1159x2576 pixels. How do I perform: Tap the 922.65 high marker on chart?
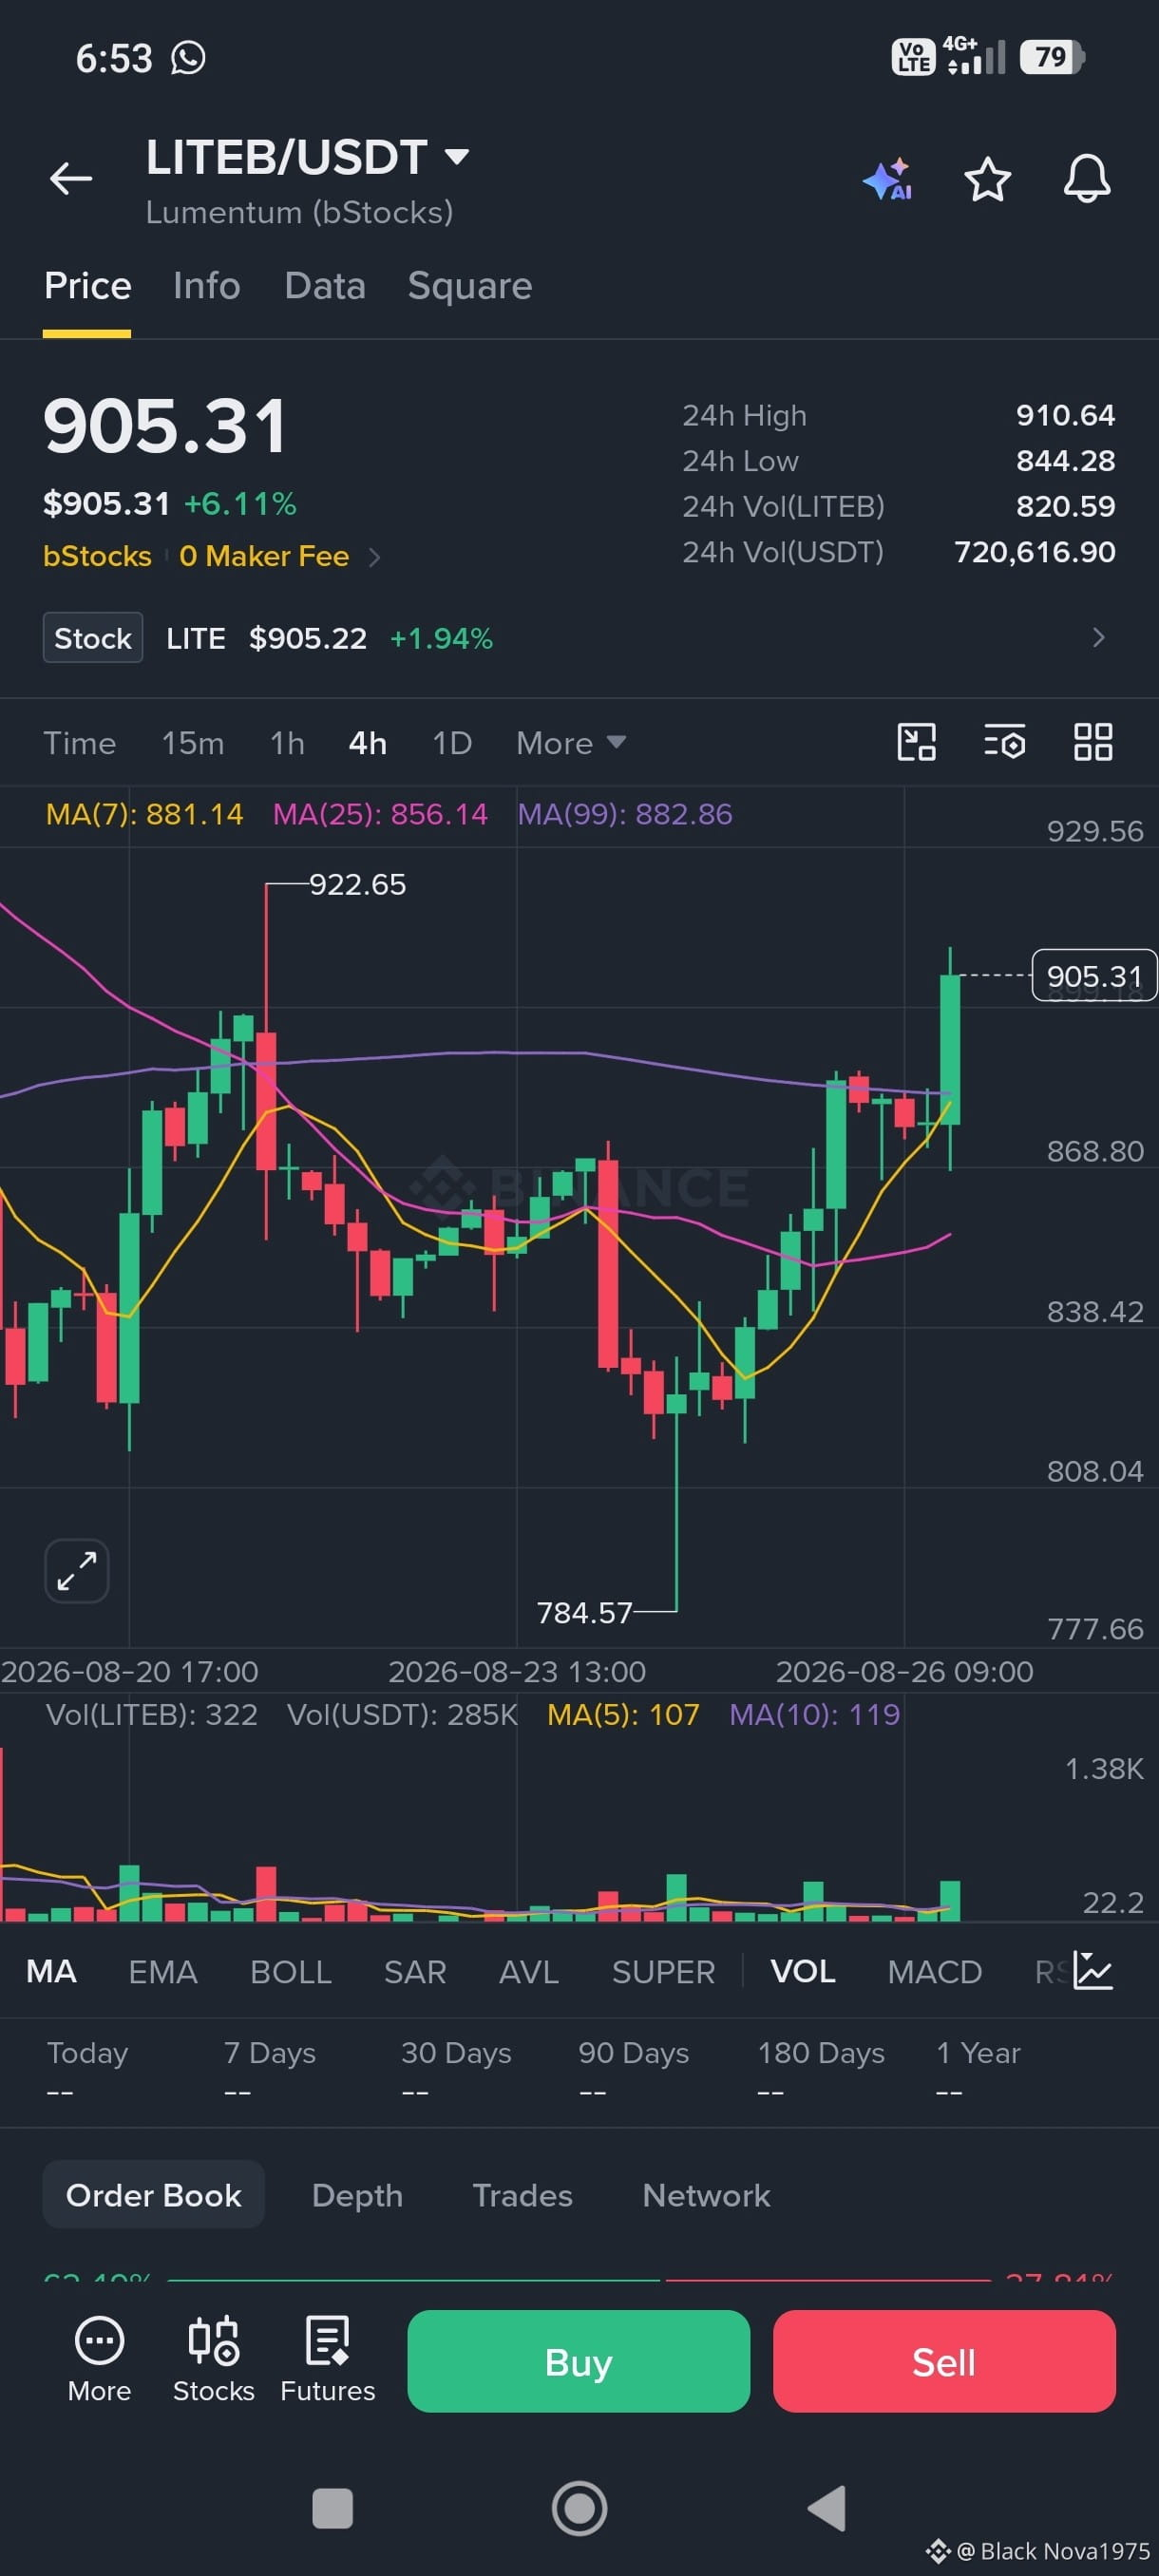point(357,884)
